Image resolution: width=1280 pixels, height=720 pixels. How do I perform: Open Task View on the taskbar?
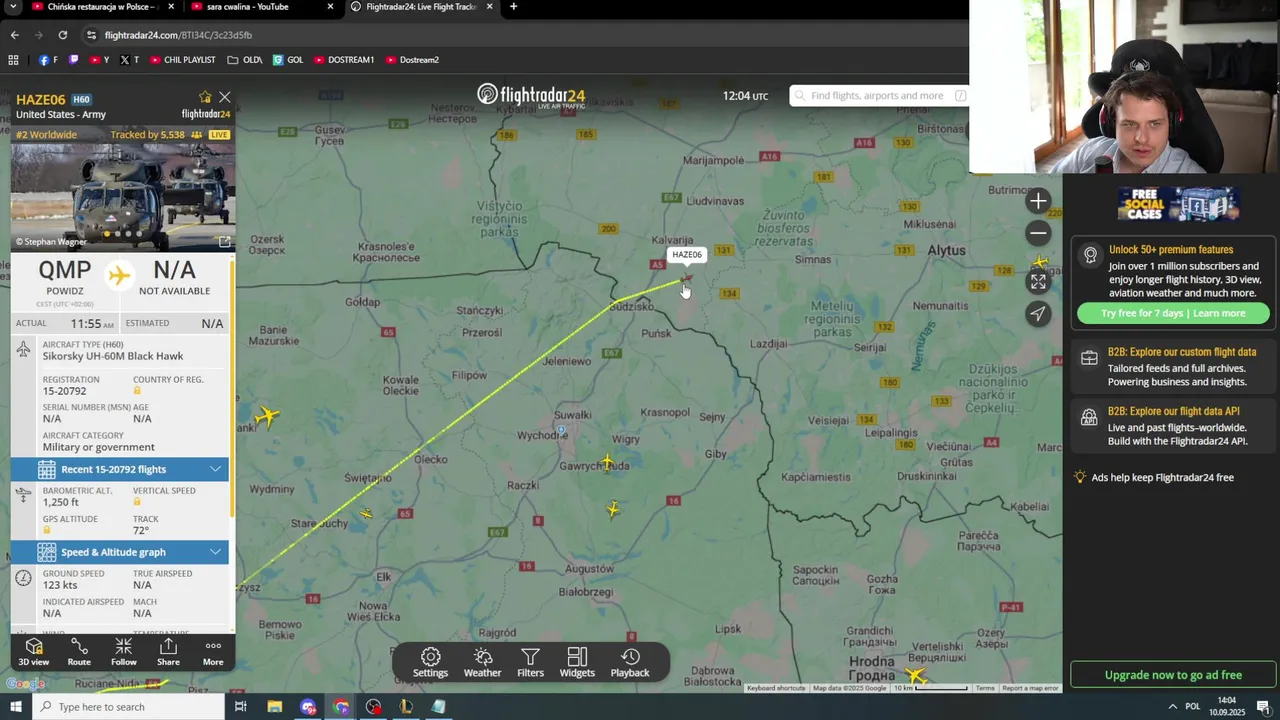(241, 707)
